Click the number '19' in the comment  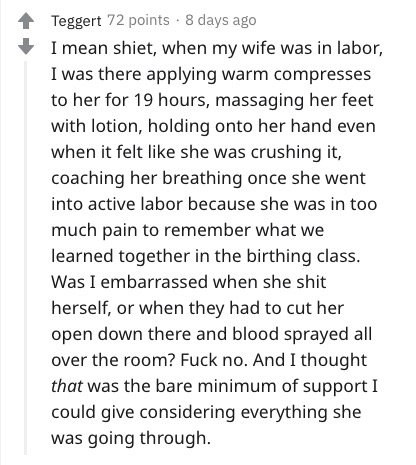coord(143,100)
